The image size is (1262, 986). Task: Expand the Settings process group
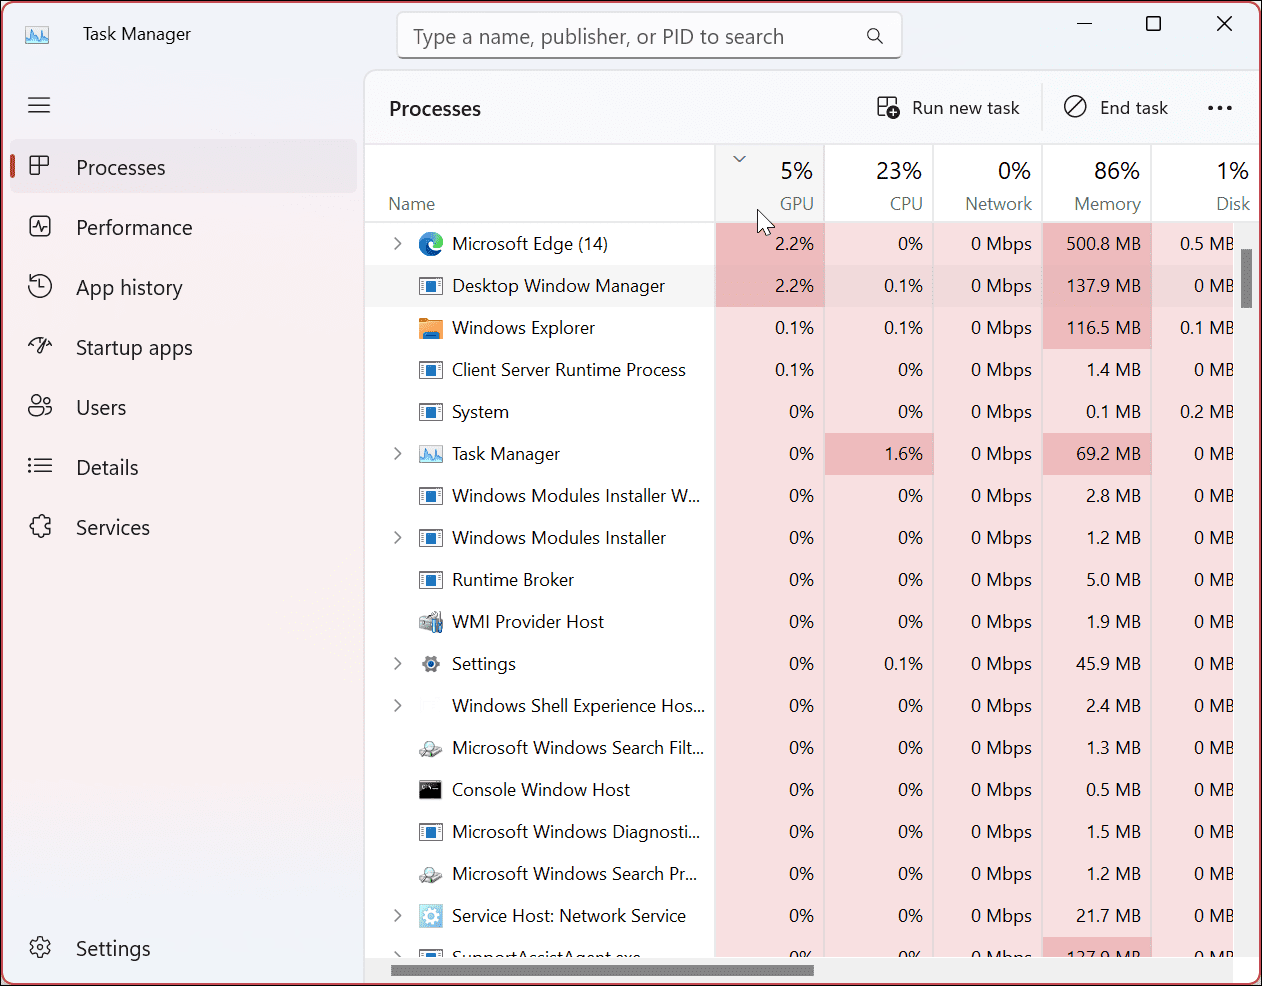[398, 664]
